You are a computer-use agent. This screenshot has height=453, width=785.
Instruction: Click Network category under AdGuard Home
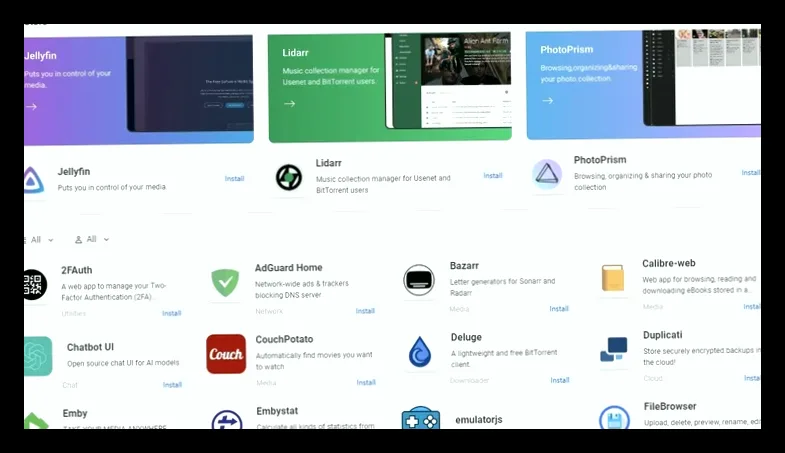(269, 311)
